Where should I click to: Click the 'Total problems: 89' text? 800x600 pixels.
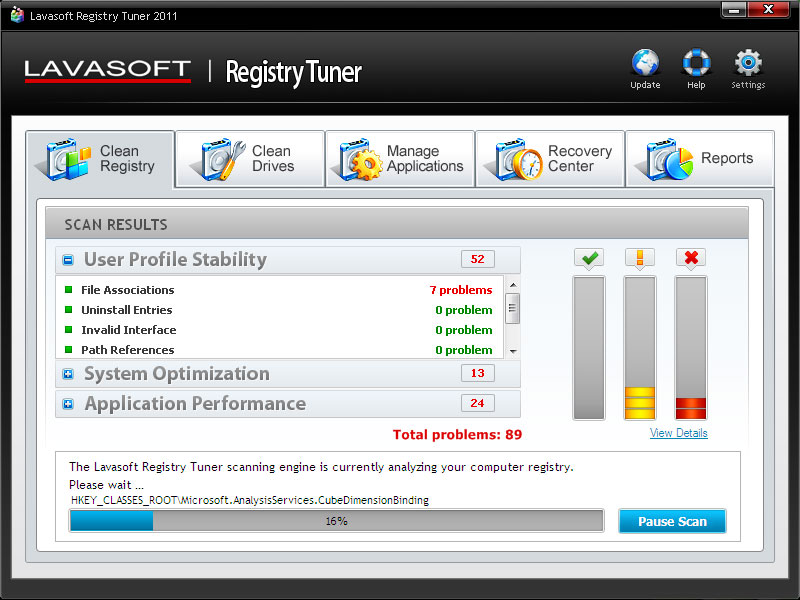(457, 434)
